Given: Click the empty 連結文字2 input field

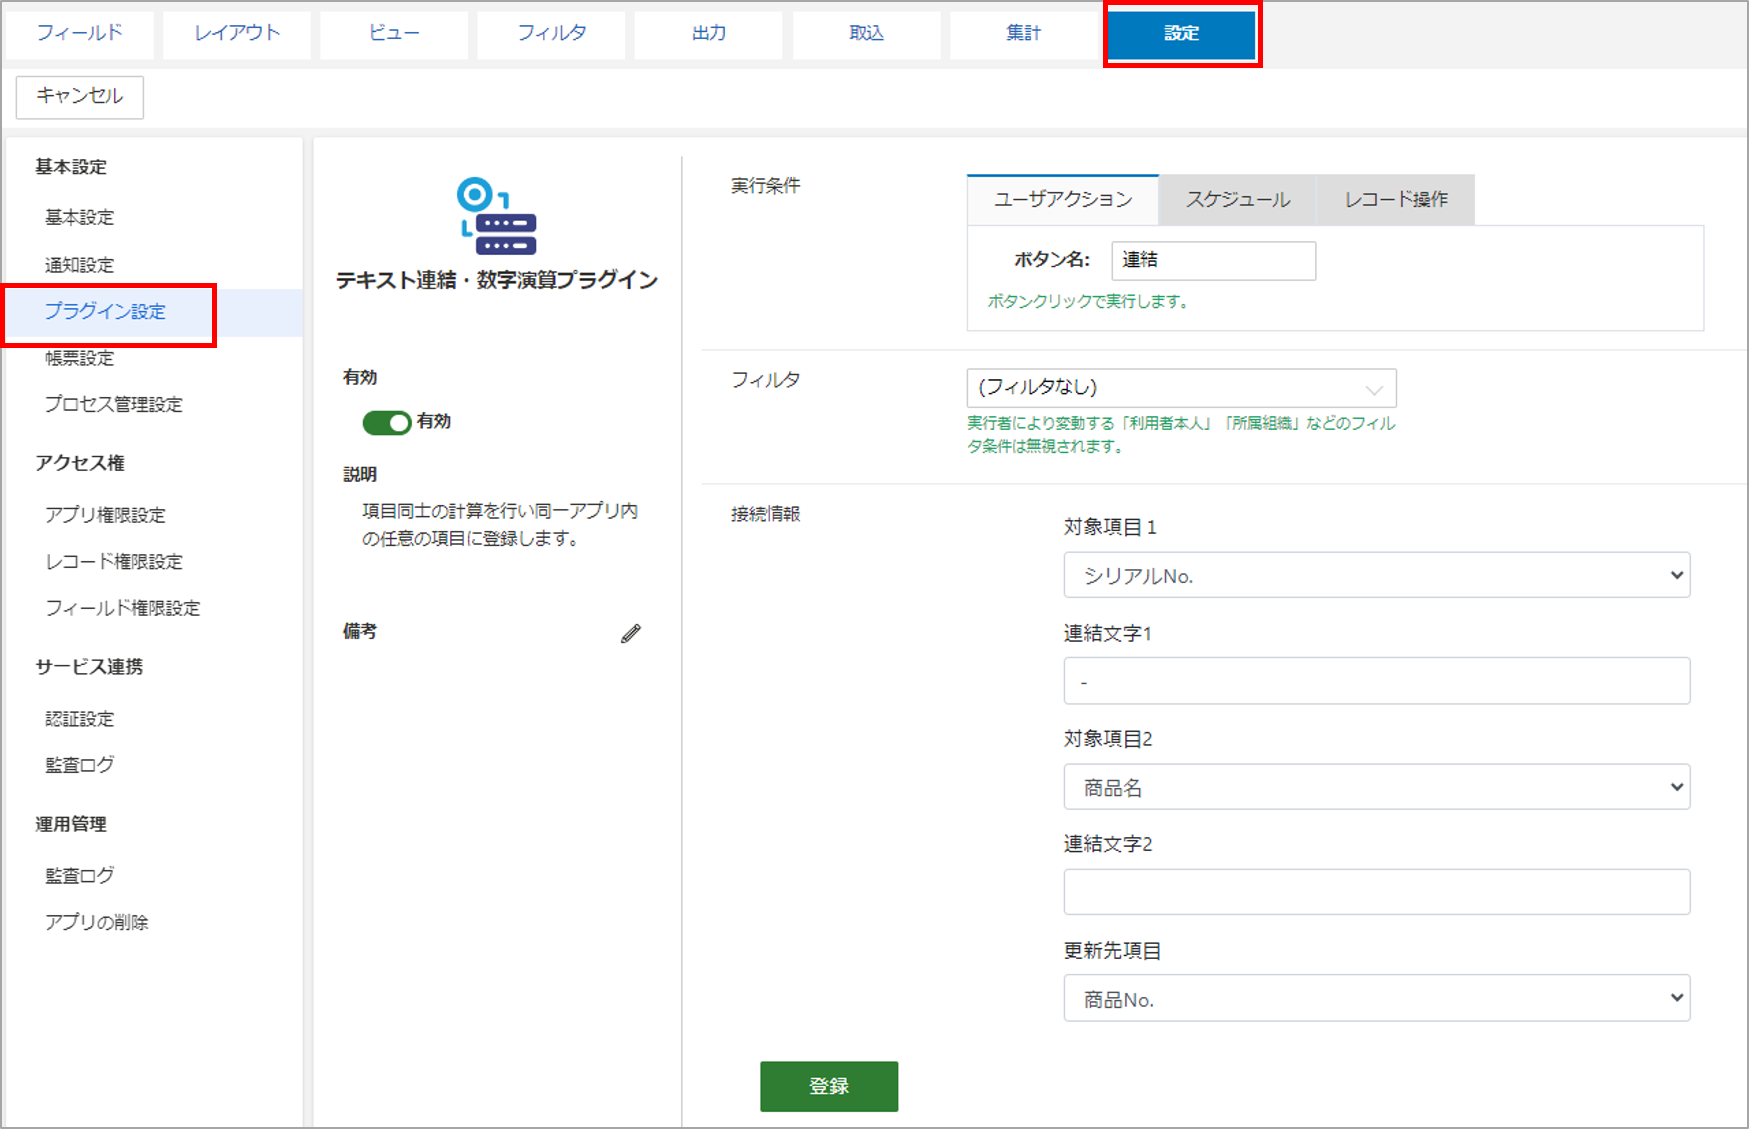Looking at the screenshot, I should [x=1377, y=892].
